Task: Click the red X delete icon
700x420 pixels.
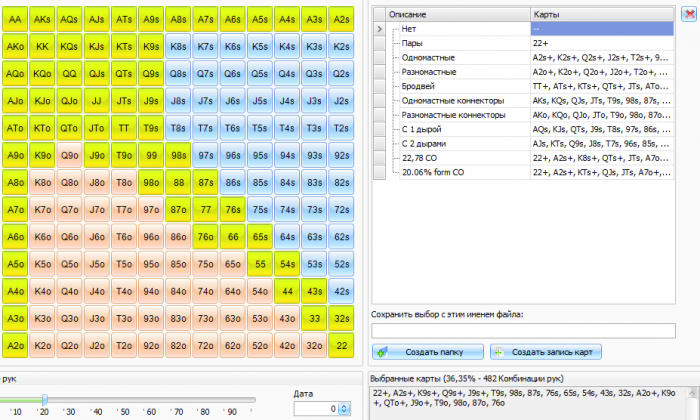Action: tap(689, 14)
